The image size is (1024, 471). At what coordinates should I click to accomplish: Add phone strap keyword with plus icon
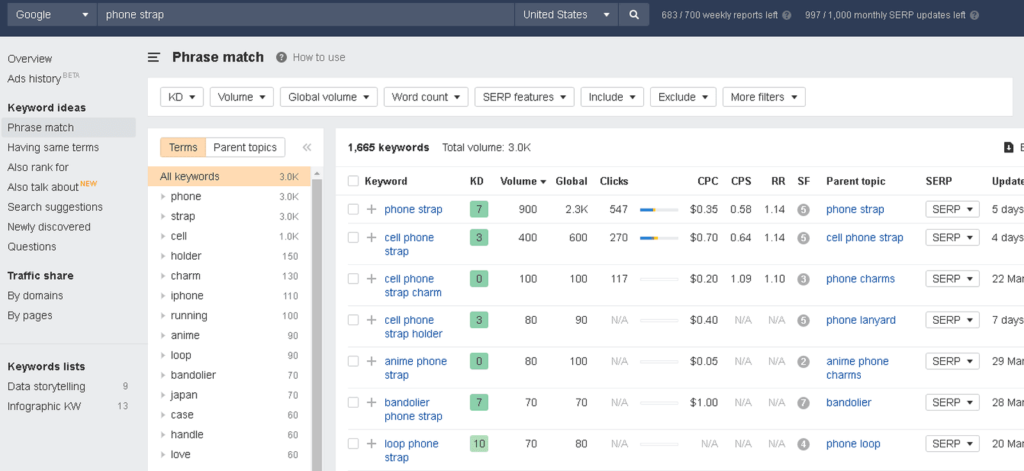tap(371, 210)
